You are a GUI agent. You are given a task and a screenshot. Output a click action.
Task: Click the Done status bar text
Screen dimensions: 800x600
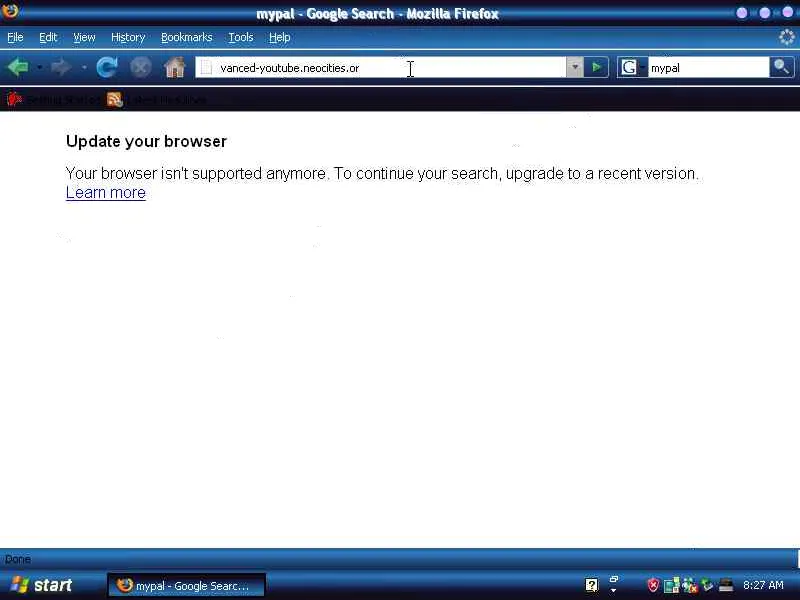[18, 559]
